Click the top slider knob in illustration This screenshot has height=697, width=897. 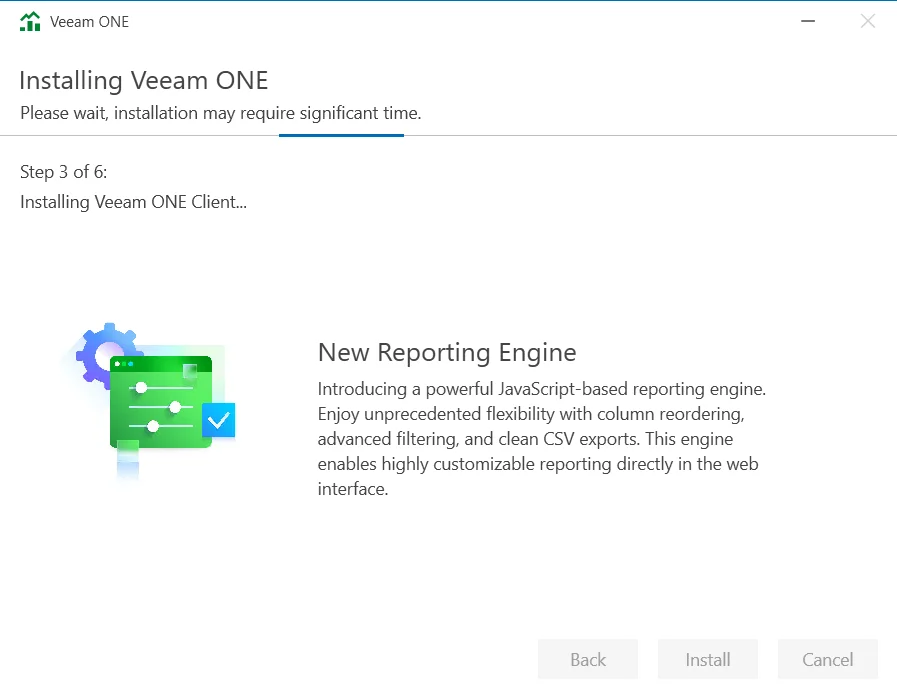pos(141,387)
